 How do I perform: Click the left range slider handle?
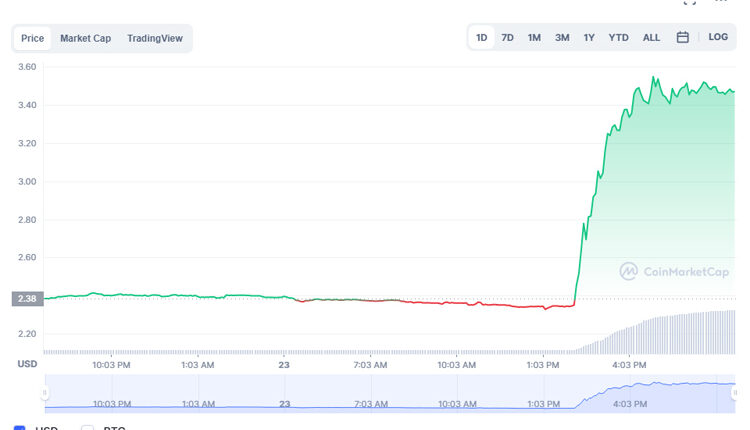click(x=44, y=393)
